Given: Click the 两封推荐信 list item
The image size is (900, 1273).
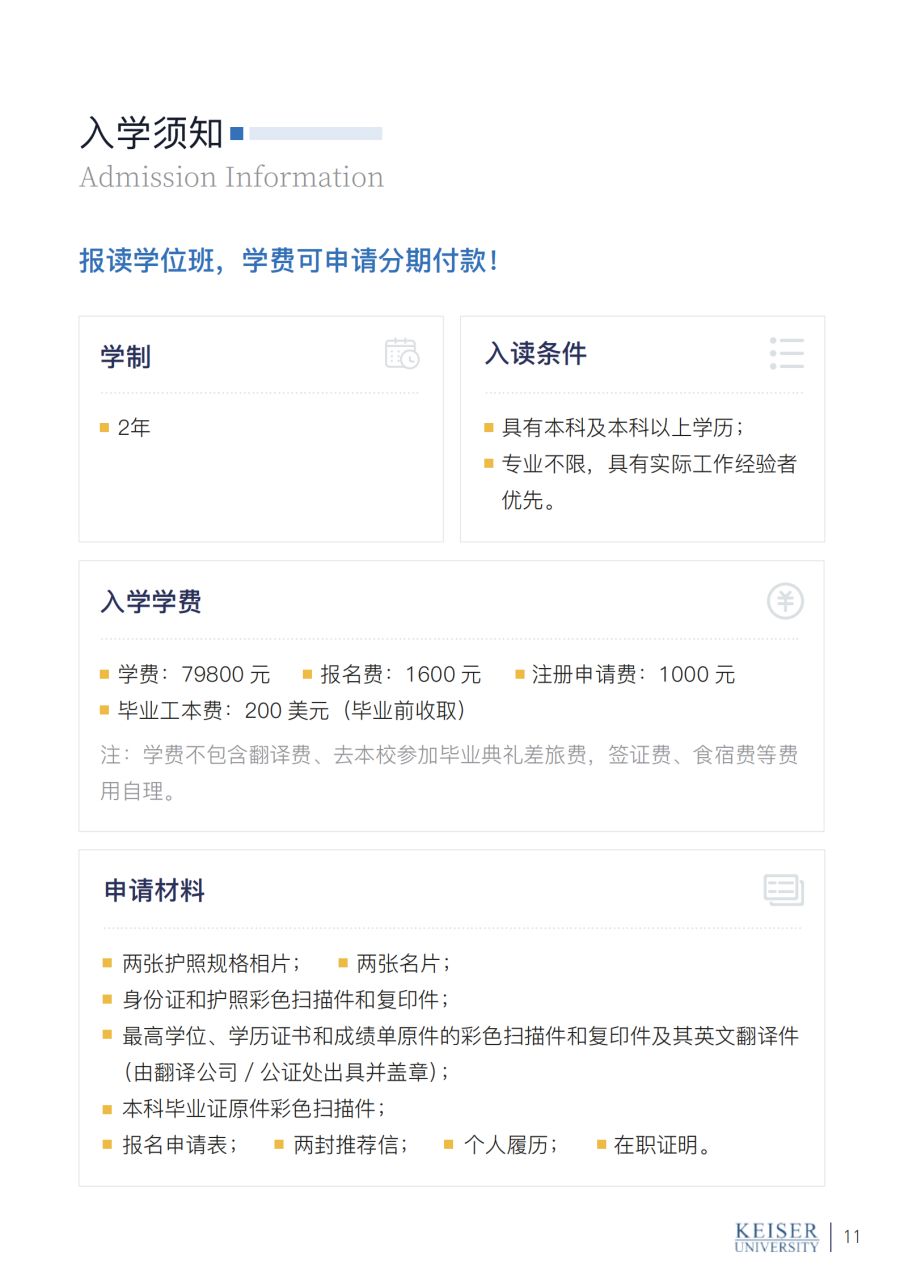Looking at the screenshot, I should tap(350, 1145).
